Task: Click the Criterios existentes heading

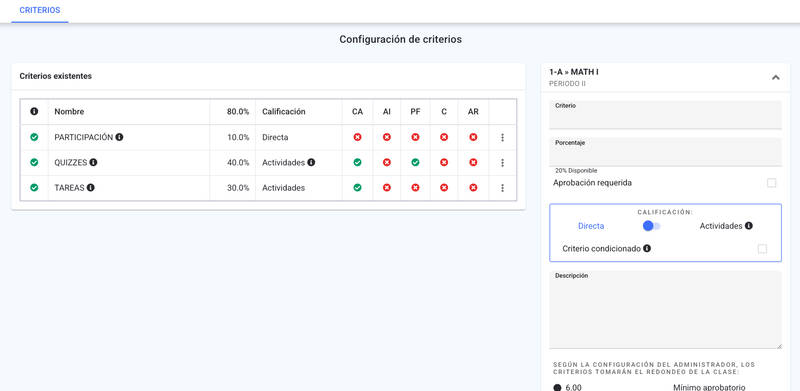Action: click(56, 76)
